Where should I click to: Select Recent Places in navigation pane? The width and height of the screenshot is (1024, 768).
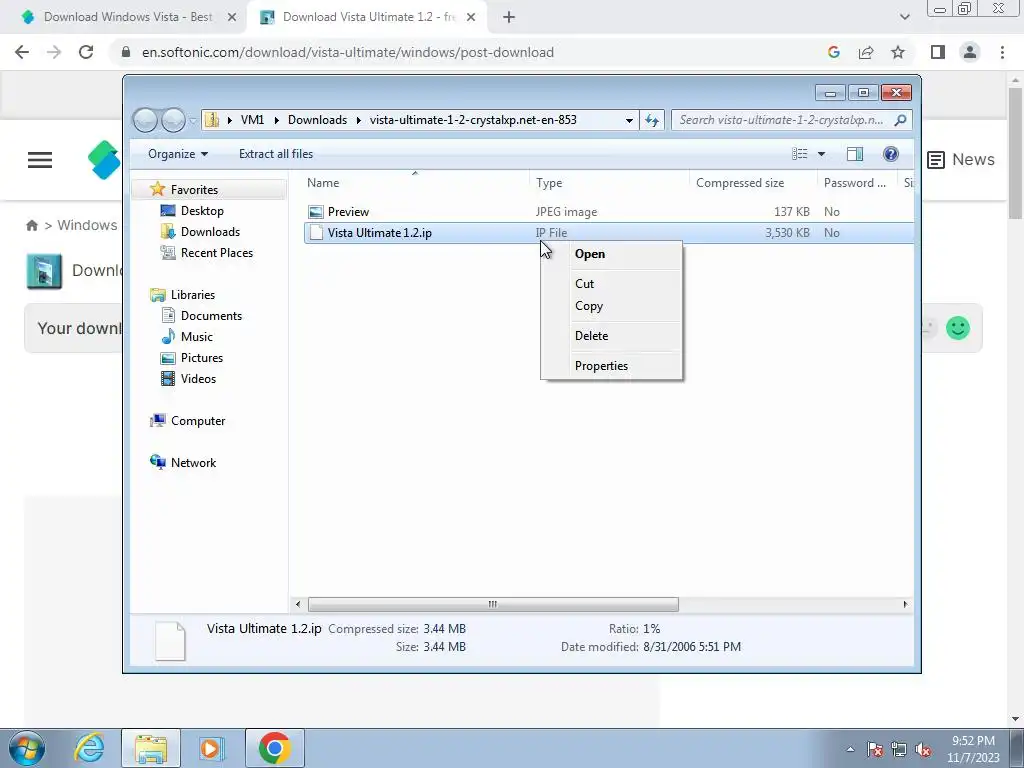[x=217, y=253]
